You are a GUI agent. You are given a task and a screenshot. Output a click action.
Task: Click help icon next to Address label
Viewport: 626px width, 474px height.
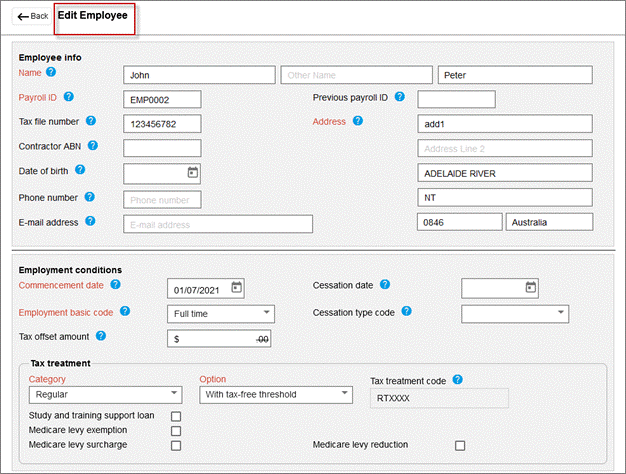[358, 121]
